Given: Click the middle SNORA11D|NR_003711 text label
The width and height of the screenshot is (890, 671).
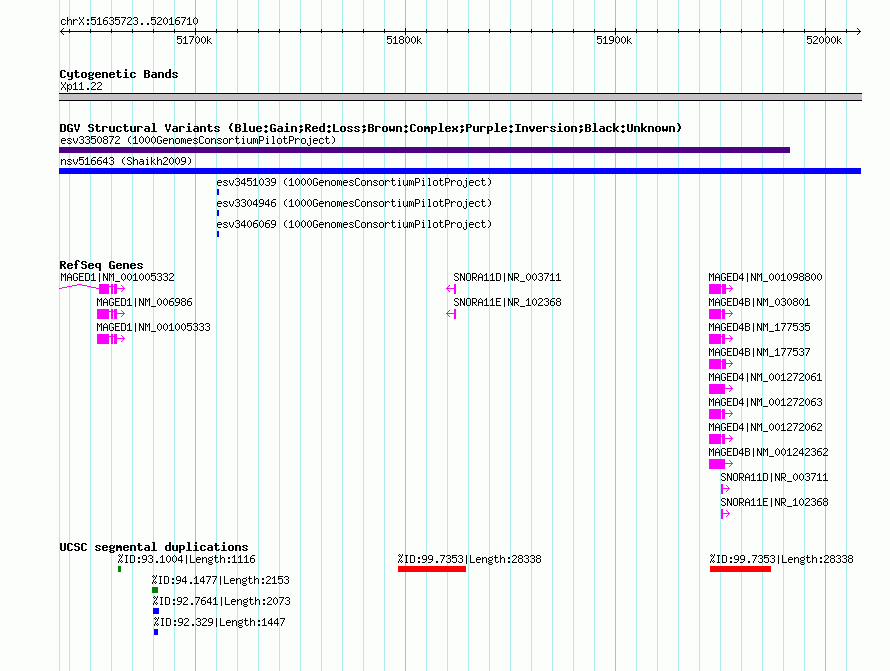Looking at the screenshot, I should click(x=507, y=277).
